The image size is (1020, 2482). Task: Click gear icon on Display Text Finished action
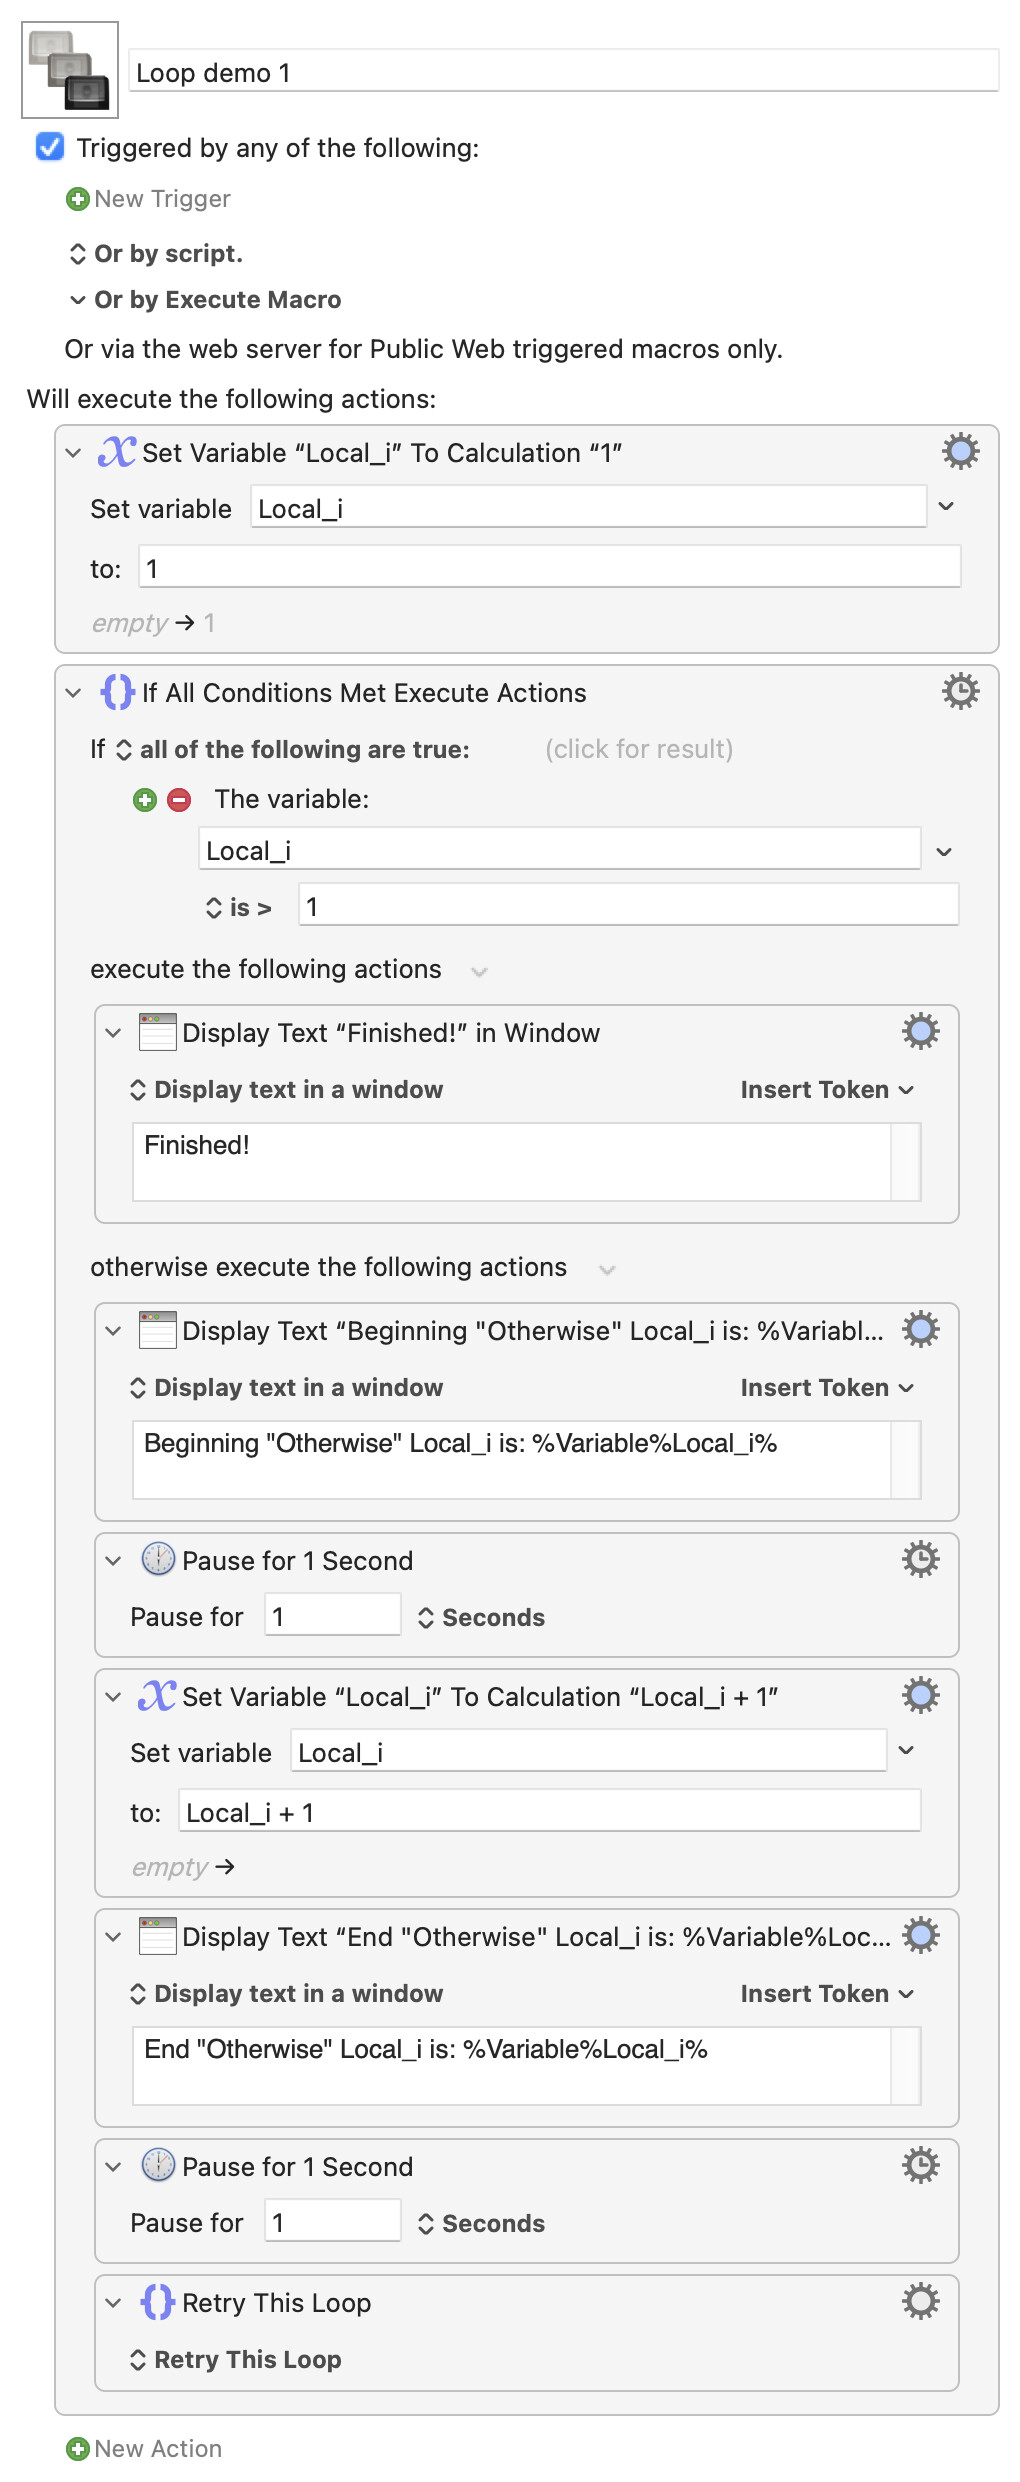tap(920, 1031)
